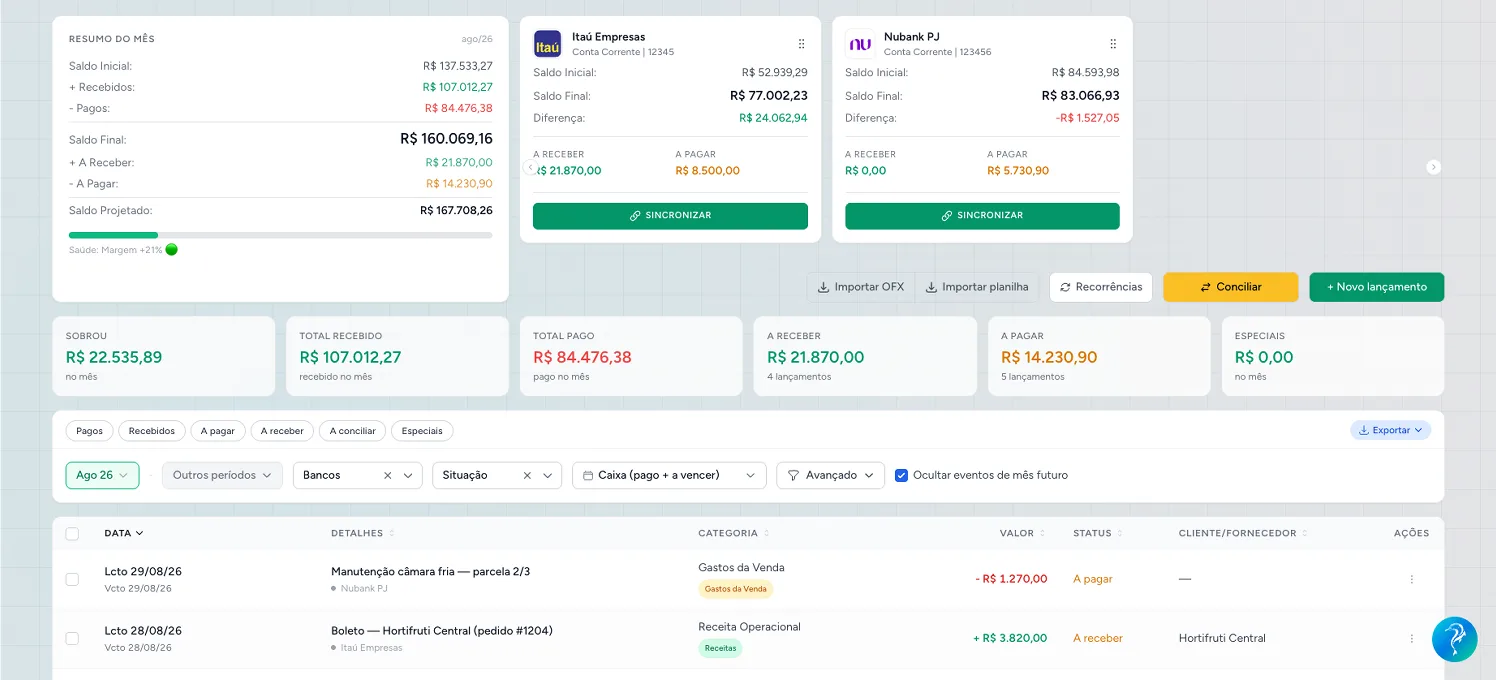Click the ago/26 label in Resumo do Mês

click(x=477, y=39)
